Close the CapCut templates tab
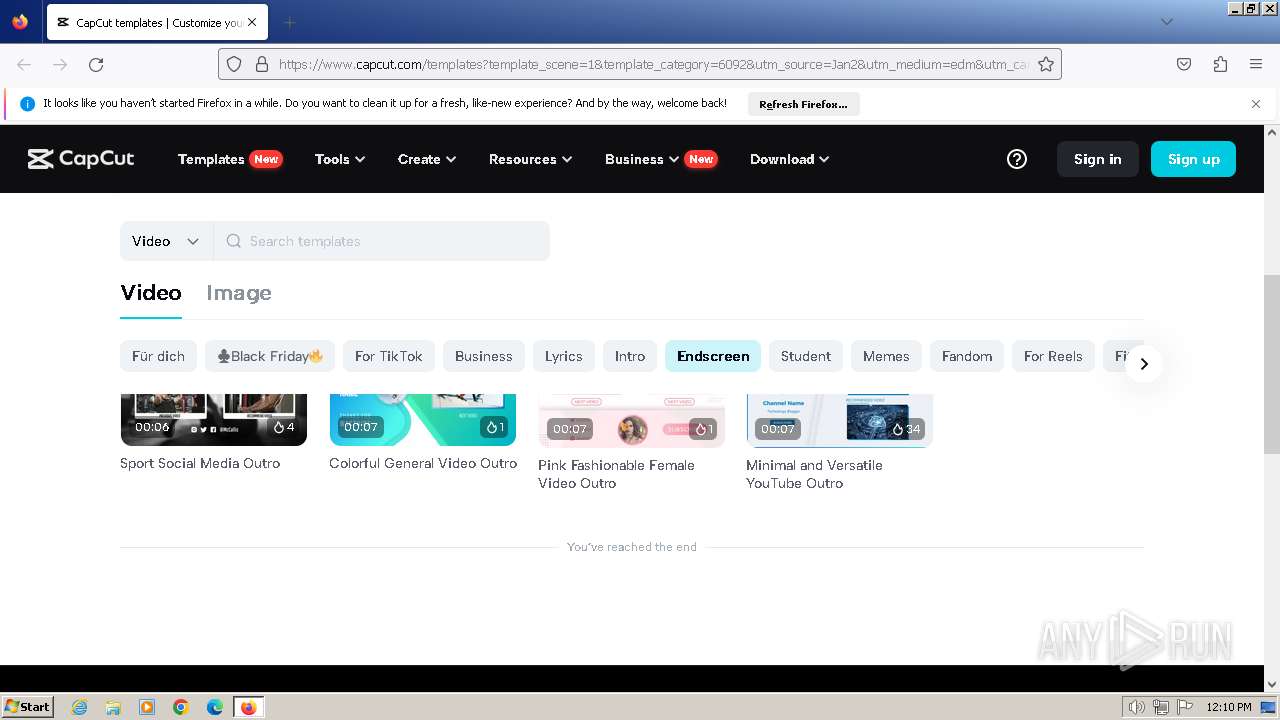 pos(251,22)
